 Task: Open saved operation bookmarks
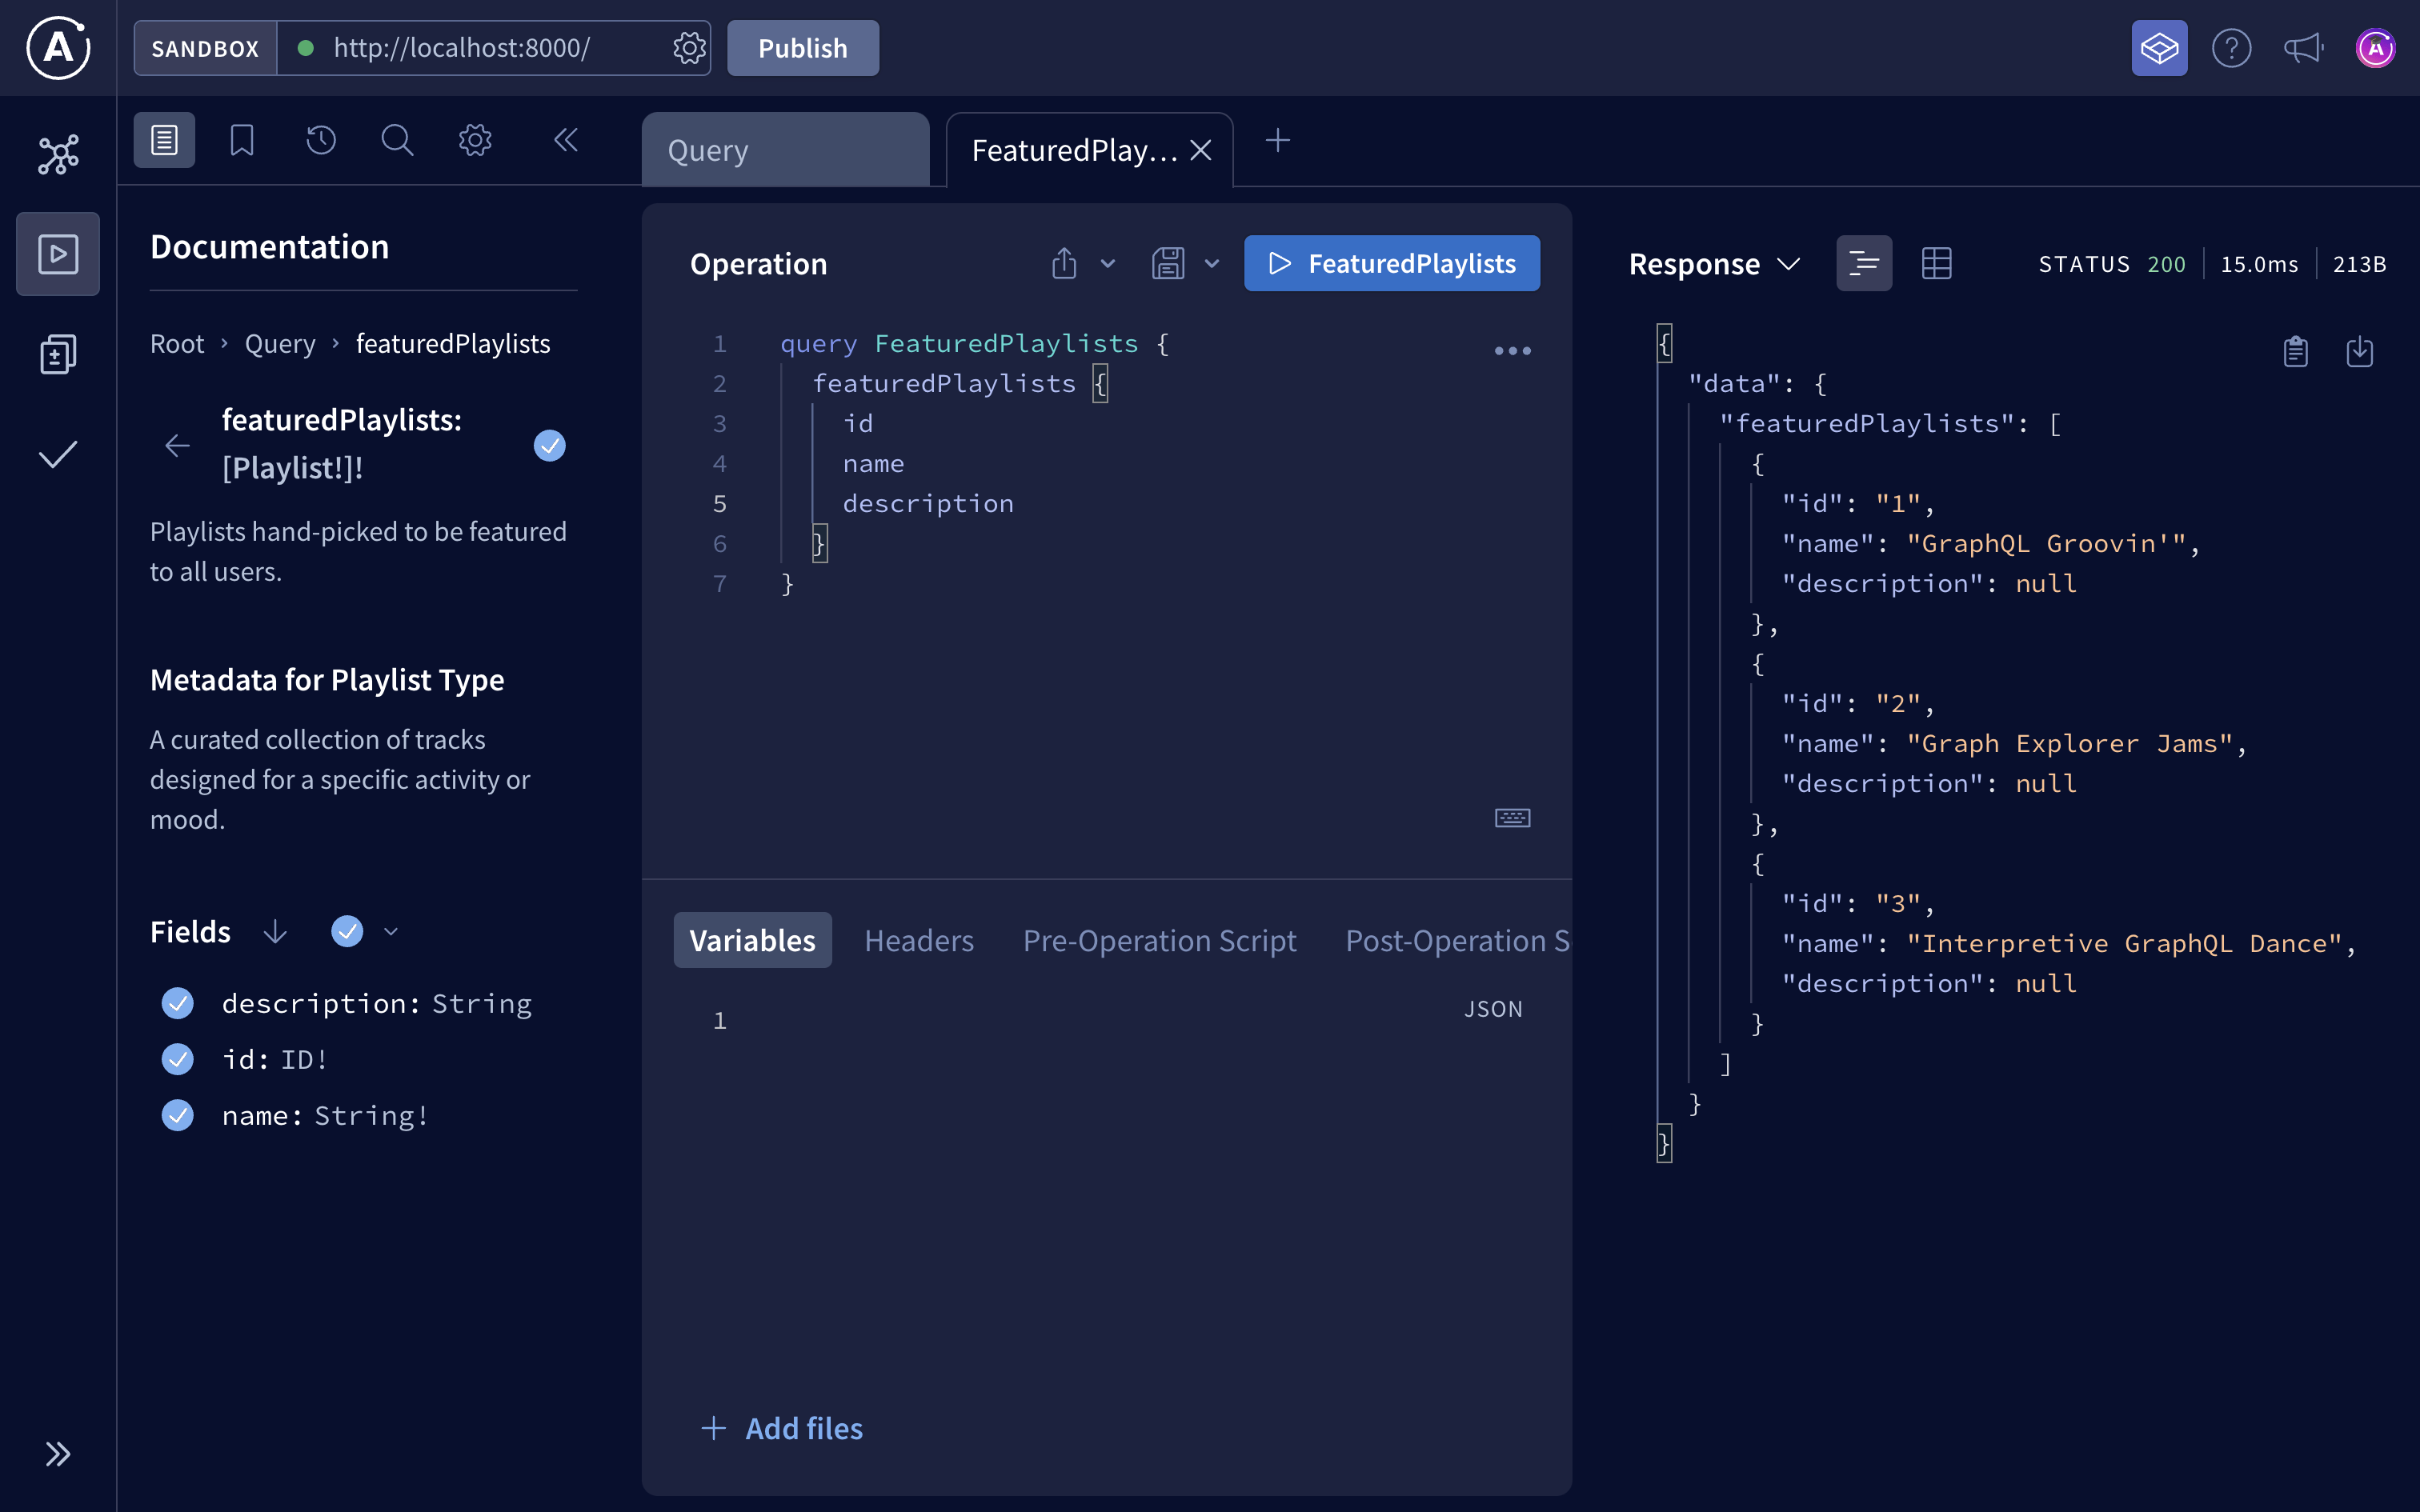pos(241,140)
